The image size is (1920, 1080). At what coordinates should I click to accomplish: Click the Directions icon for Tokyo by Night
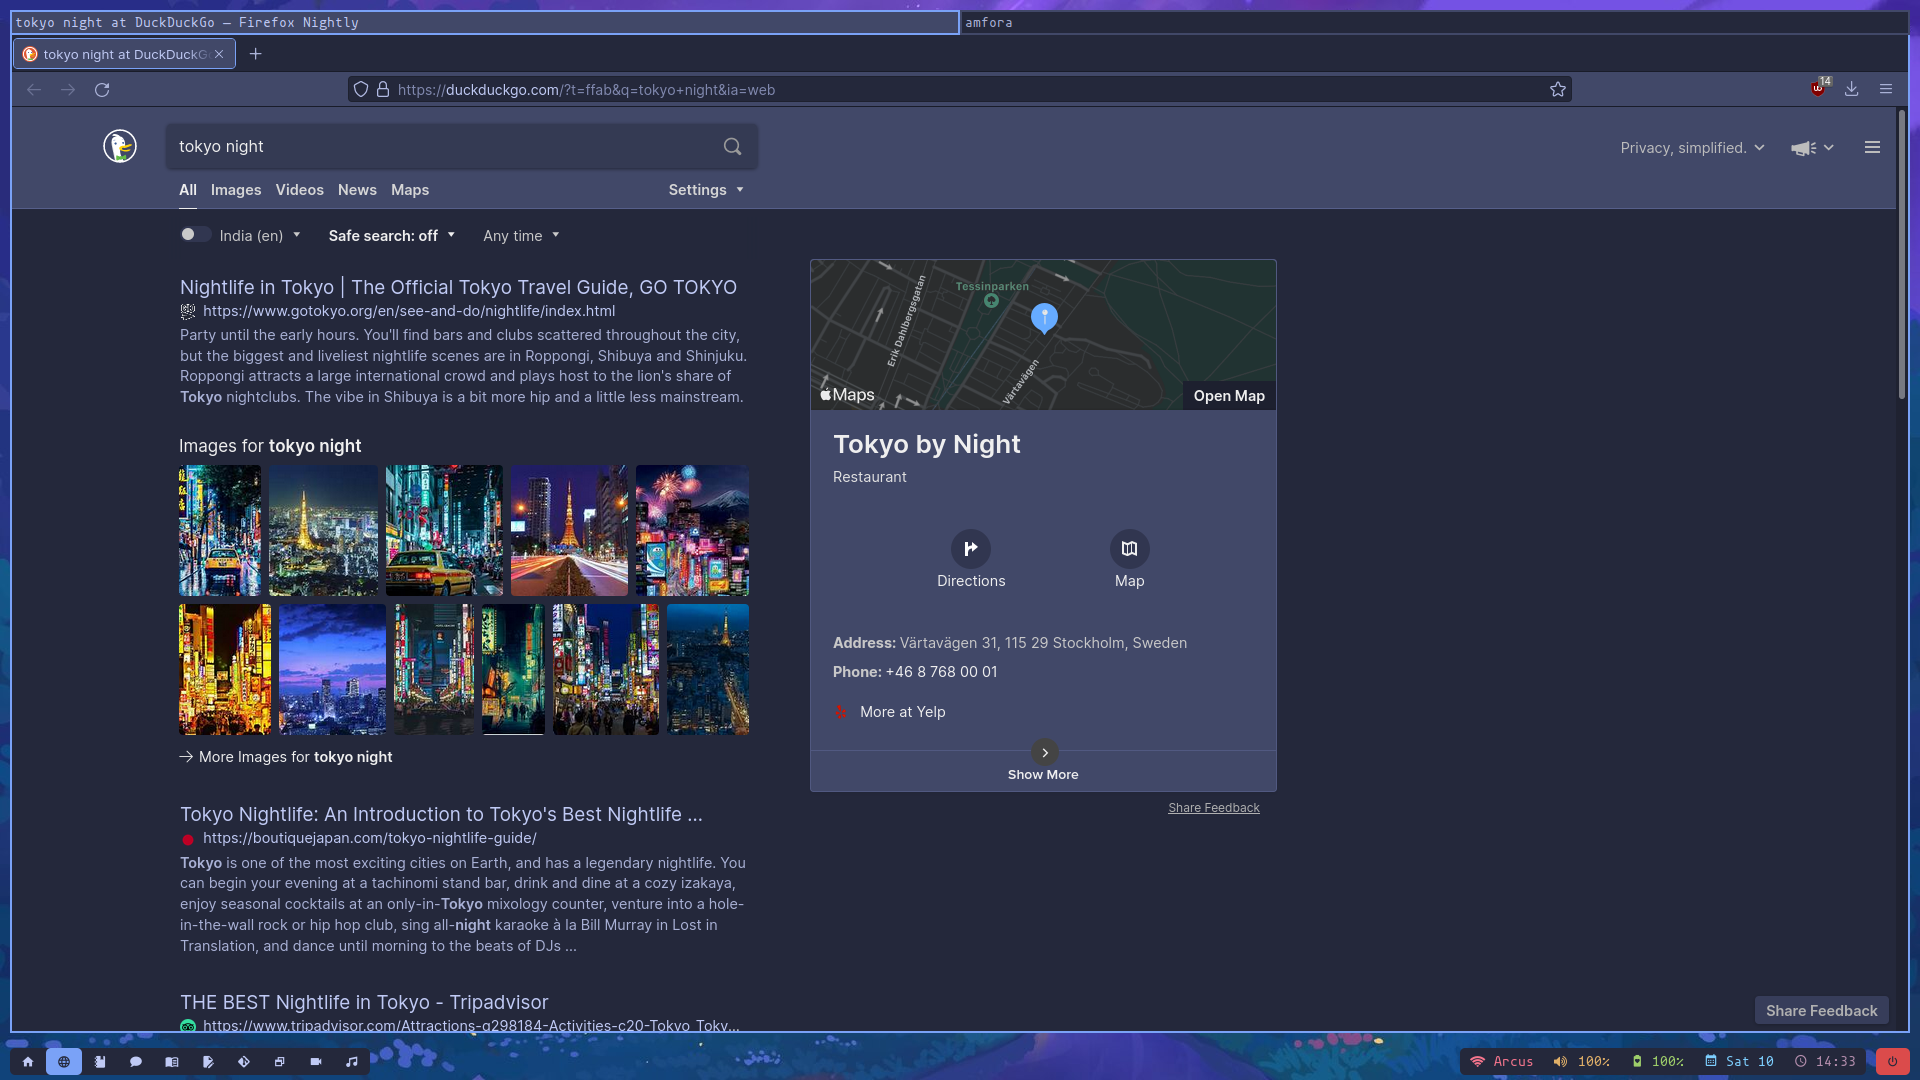971,549
